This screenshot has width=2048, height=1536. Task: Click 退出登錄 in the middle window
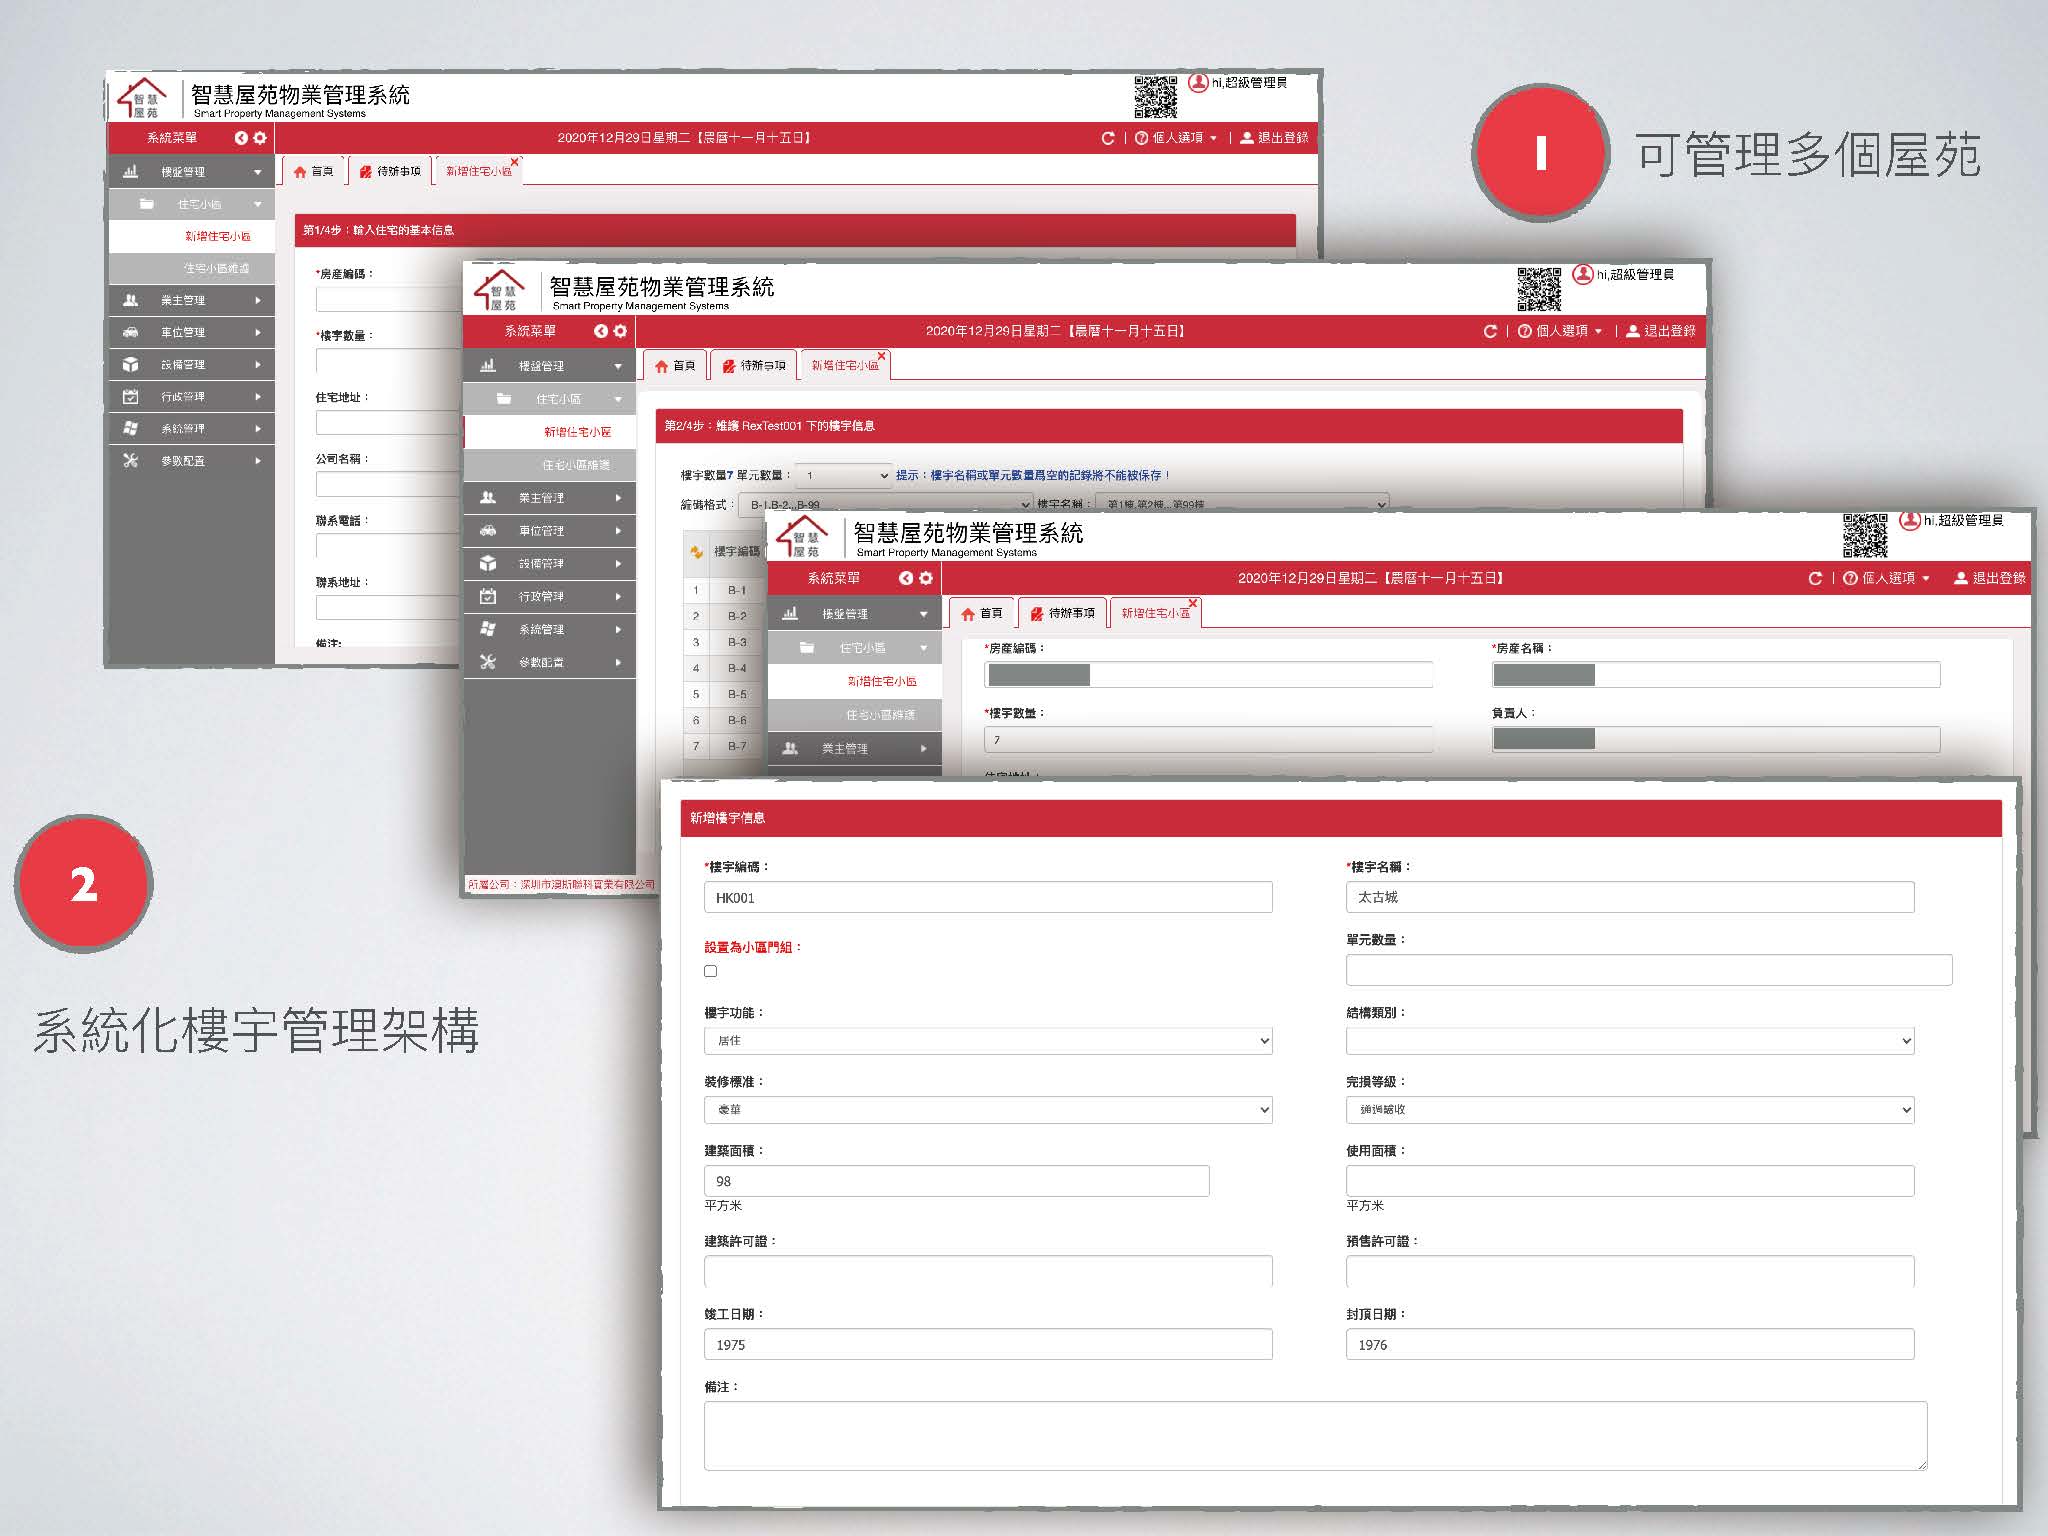pyautogui.click(x=1661, y=331)
